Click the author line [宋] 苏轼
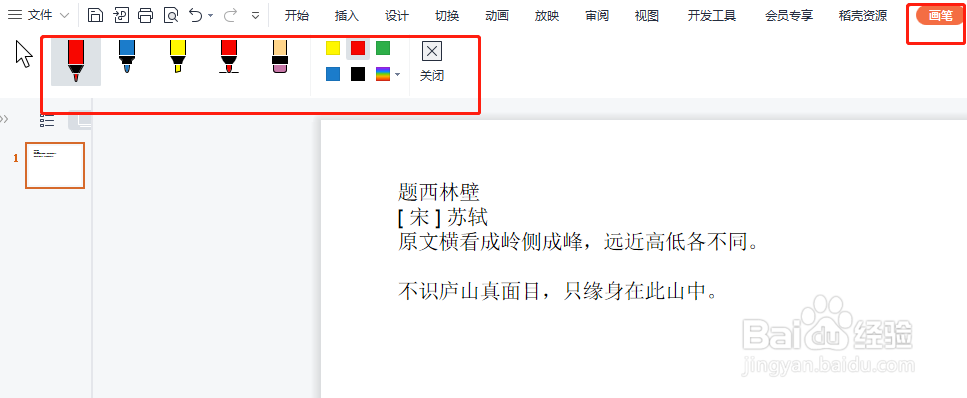This screenshot has height=398, width=967. (x=443, y=217)
